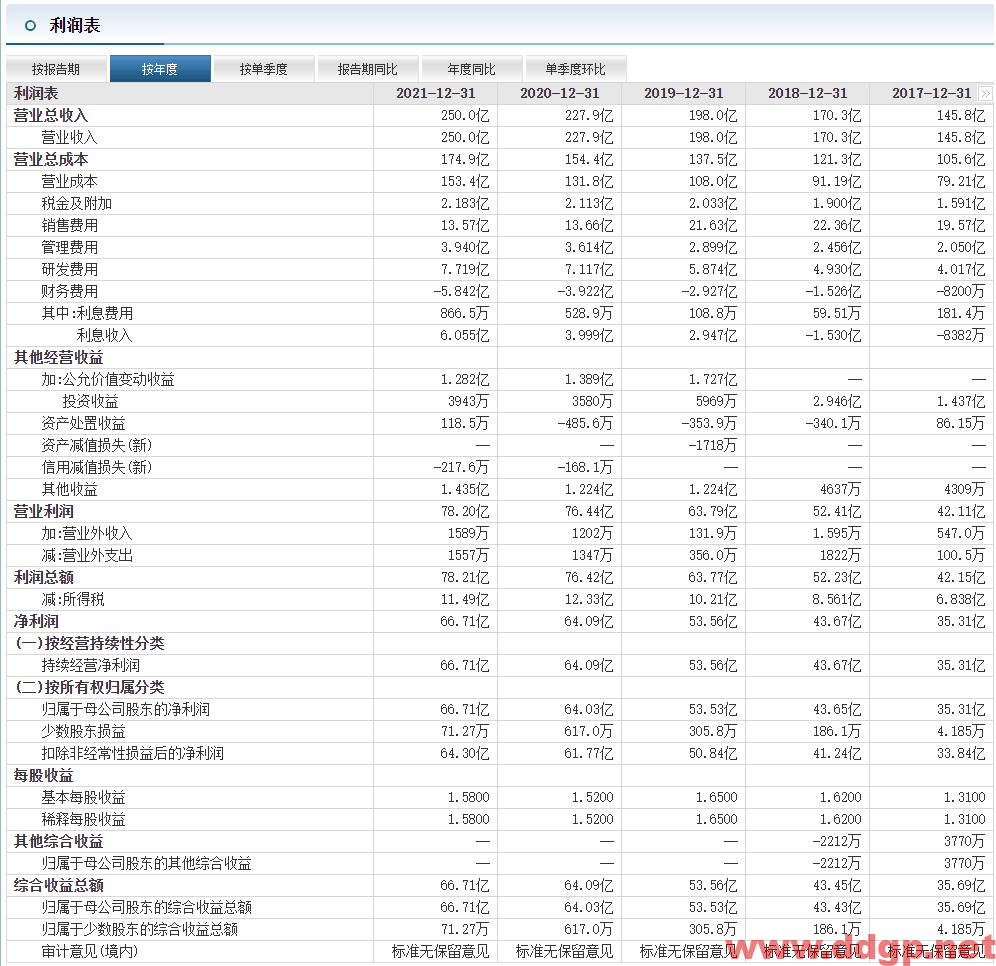
Task: Click the 2019 资产减值损失 value -1718万
Action: click(x=712, y=446)
